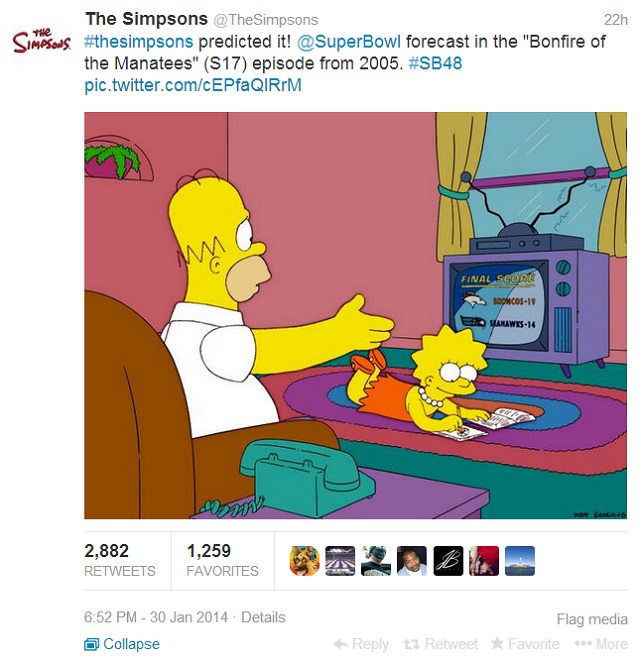640x664 pixels.
Task: Open the red hat retweeter avatar
Action: click(484, 561)
